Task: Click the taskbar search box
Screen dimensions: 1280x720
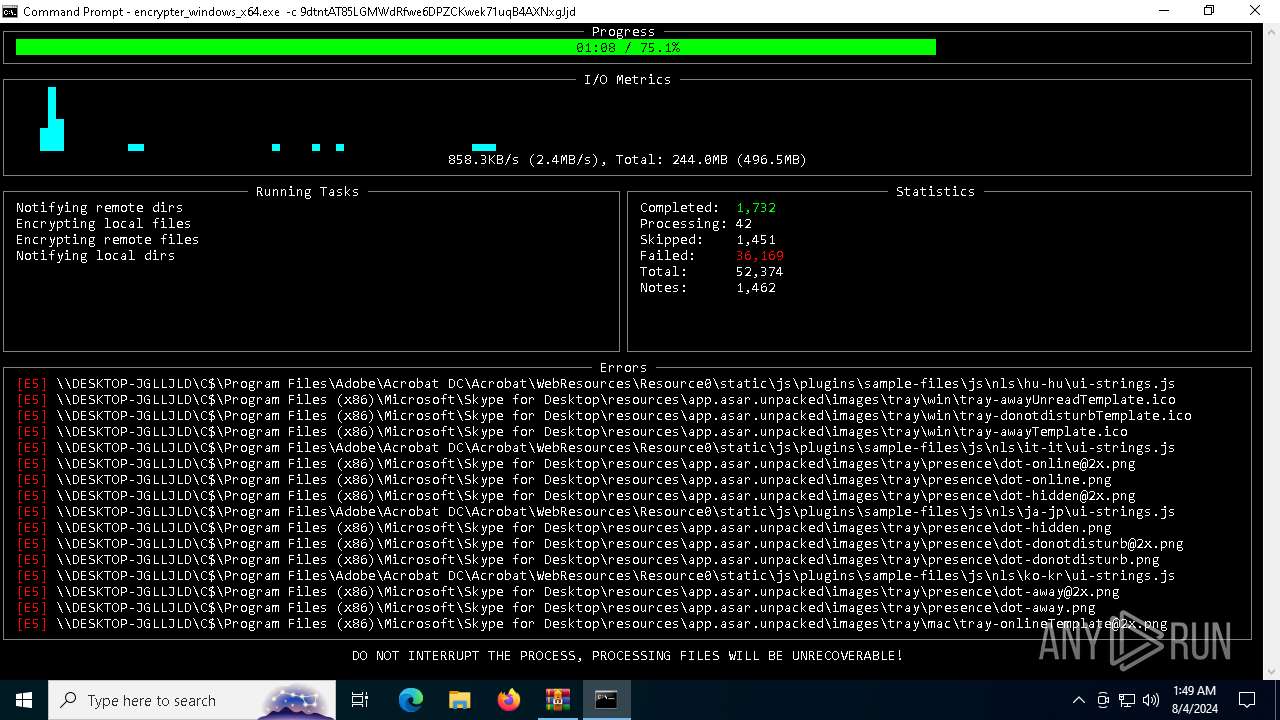Action: 192,700
